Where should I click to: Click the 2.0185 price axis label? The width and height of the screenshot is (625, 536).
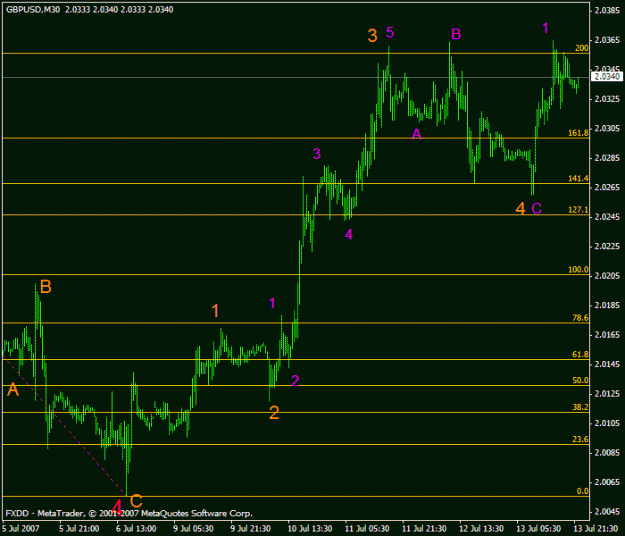click(x=607, y=305)
